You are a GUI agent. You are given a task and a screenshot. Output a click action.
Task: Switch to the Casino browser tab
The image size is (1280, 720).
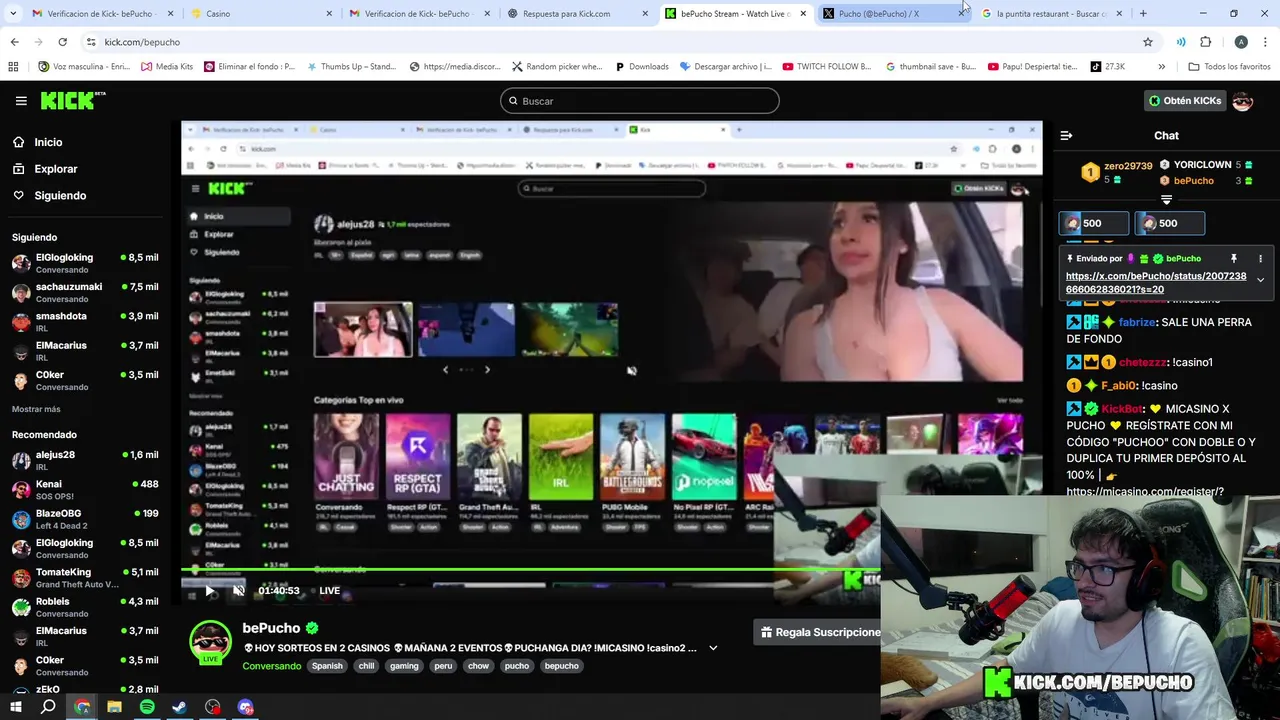click(260, 13)
